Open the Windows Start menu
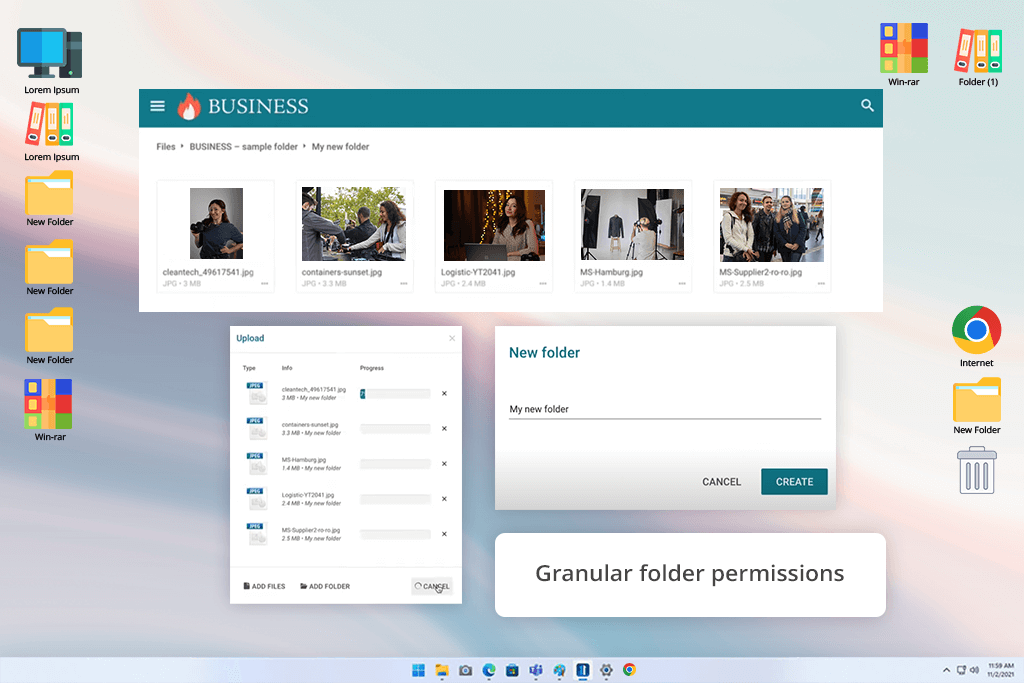This screenshot has width=1024, height=683. pos(419,670)
